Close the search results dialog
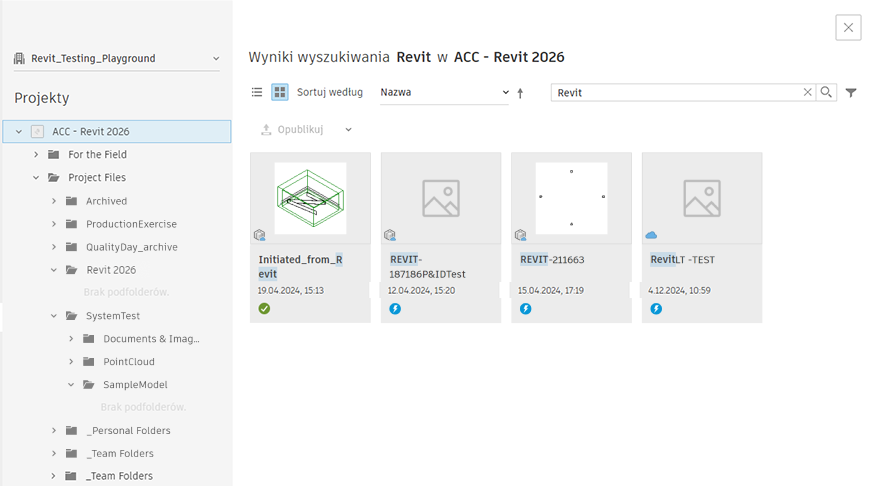 [x=848, y=28]
